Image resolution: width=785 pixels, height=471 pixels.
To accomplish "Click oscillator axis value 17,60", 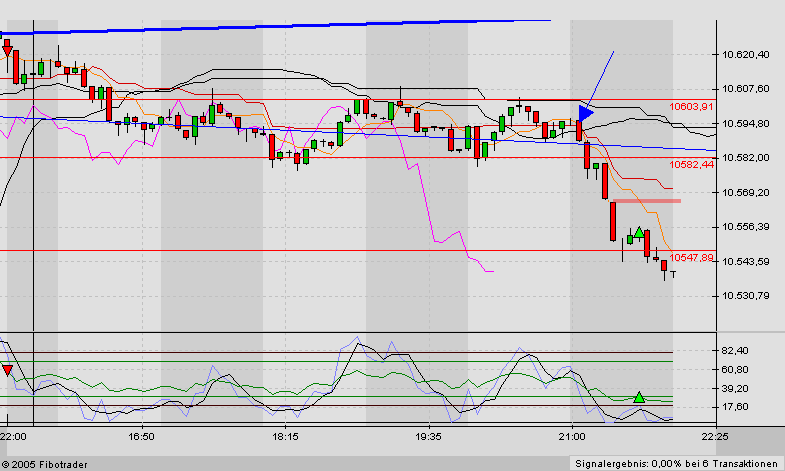I will (x=735, y=407).
